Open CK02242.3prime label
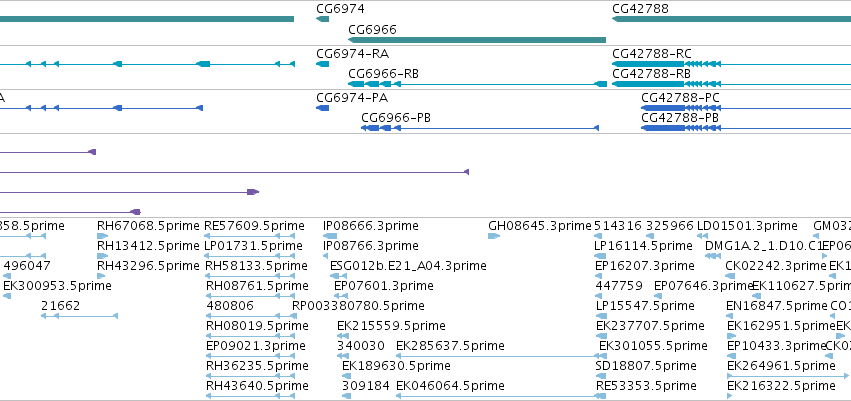The height and width of the screenshot is (401, 851). click(776, 266)
